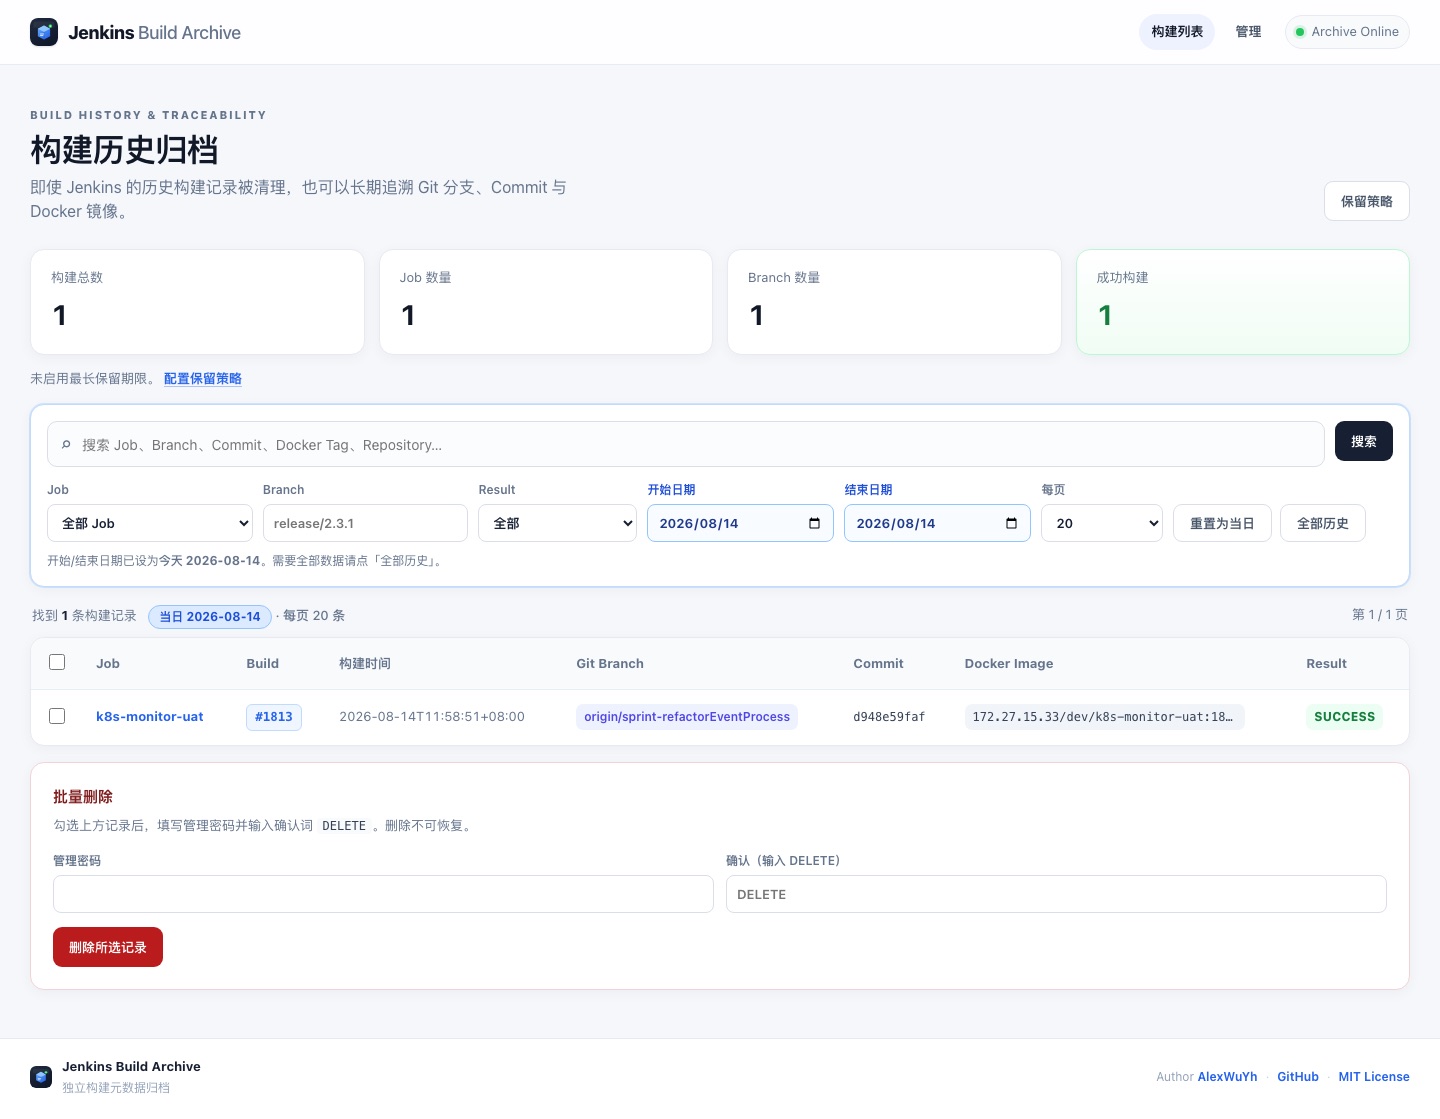
Task: Click the red 删除所选记录 button
Action: tap(108, 947)
